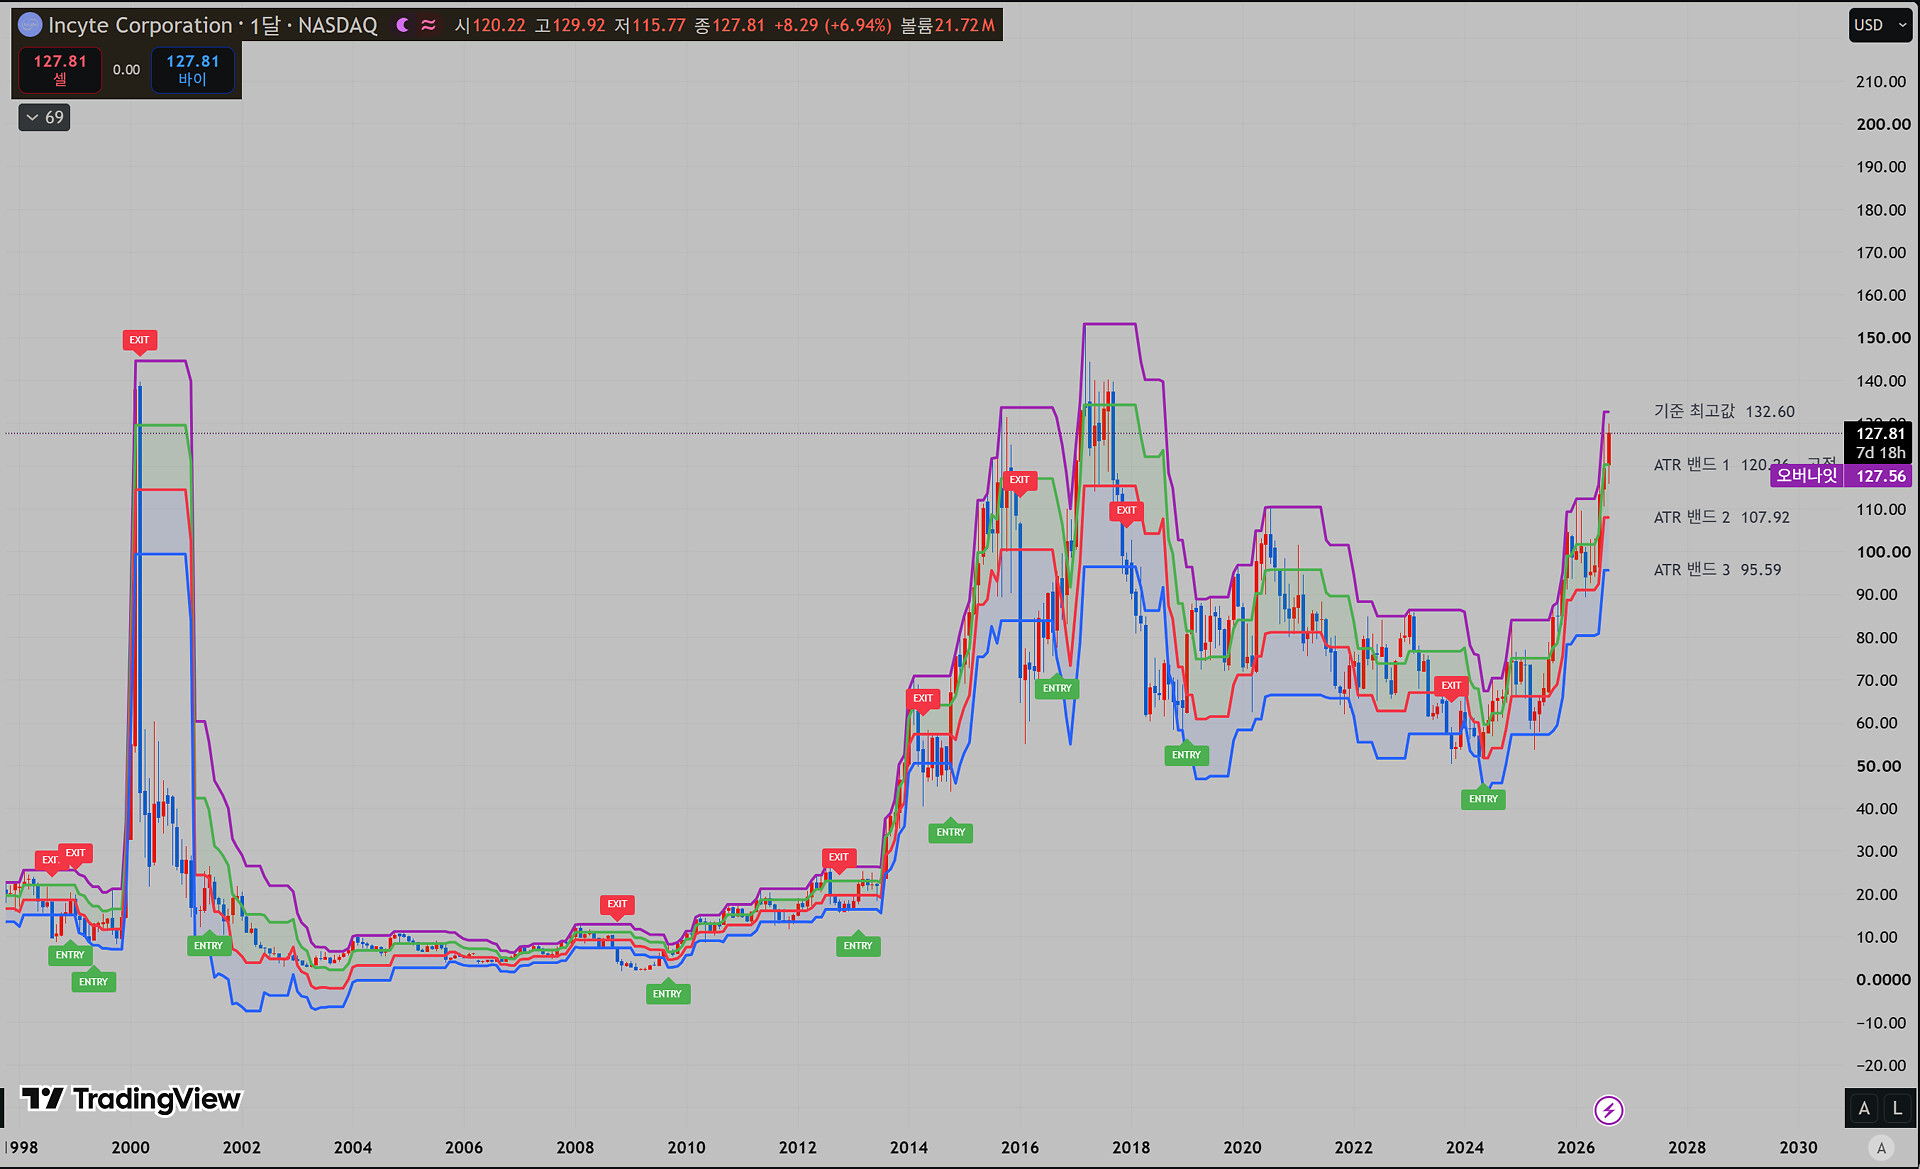Click the close value 종127.81 in header

click(x=730, y=25)
